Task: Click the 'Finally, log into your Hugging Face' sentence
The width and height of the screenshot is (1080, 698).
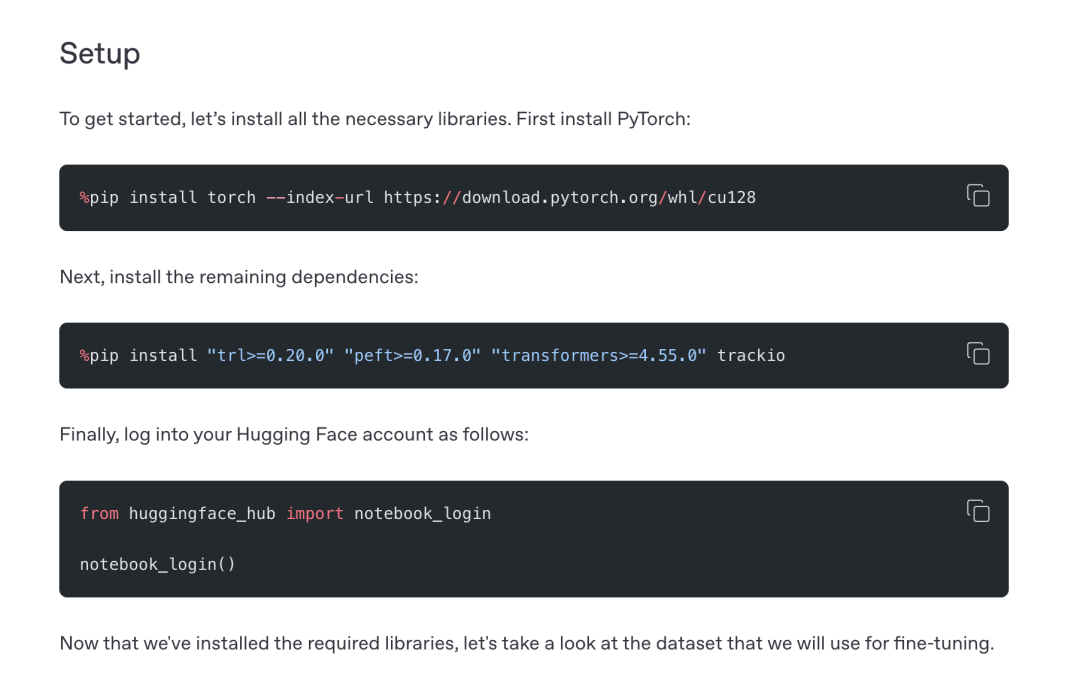Action: [294, 435]
